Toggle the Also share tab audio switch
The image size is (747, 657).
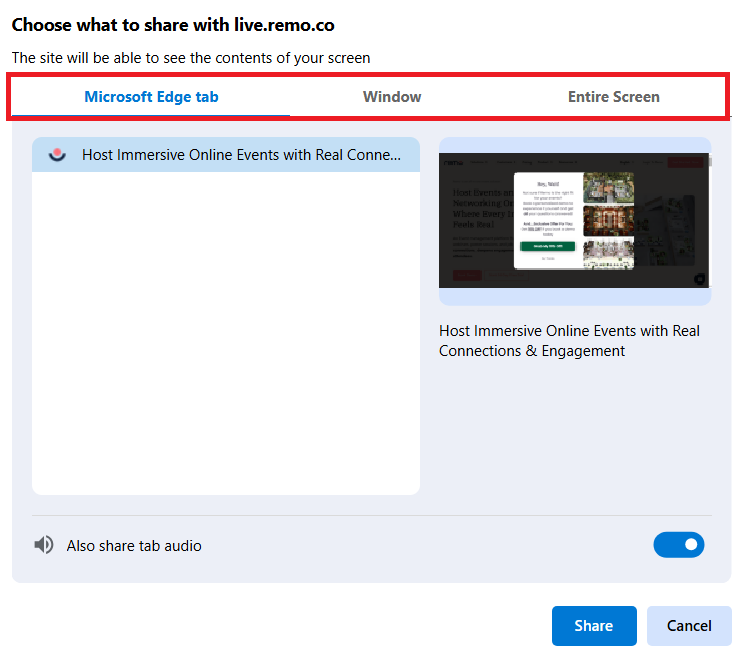(x=678, y=545)
